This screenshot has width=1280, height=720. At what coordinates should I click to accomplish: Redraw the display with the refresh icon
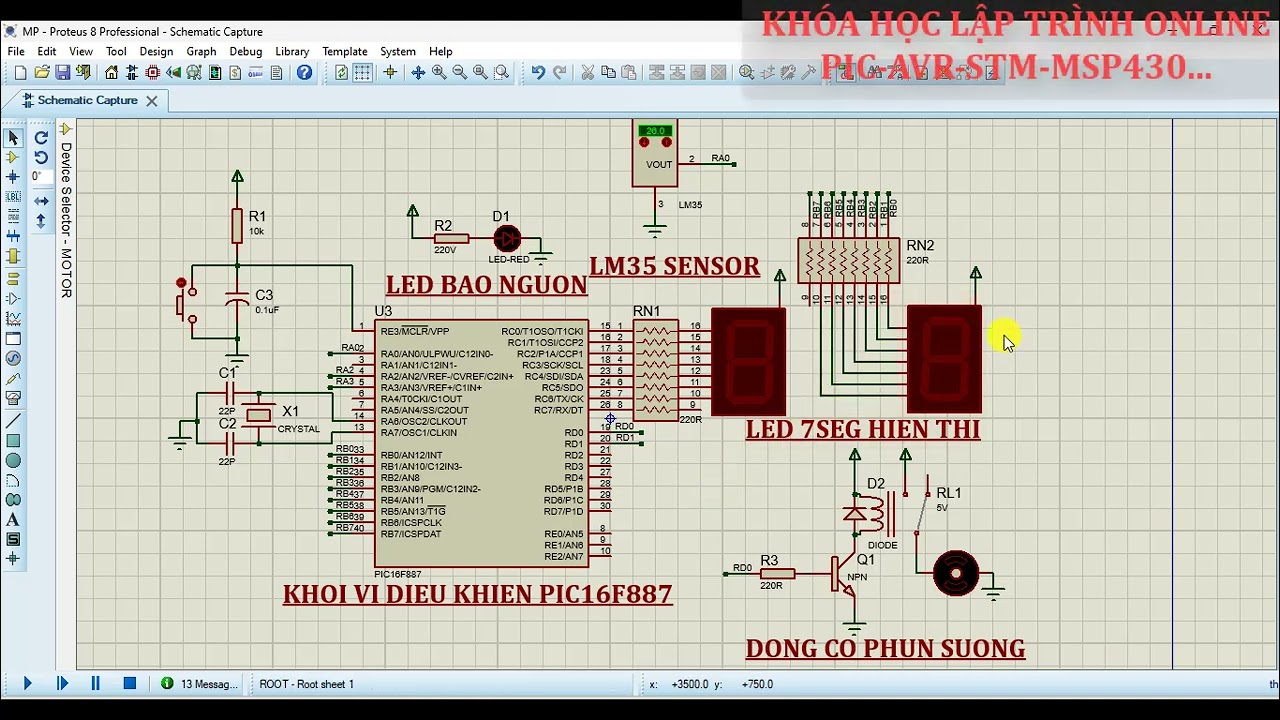pyautogui.click(x=342, y=72)
